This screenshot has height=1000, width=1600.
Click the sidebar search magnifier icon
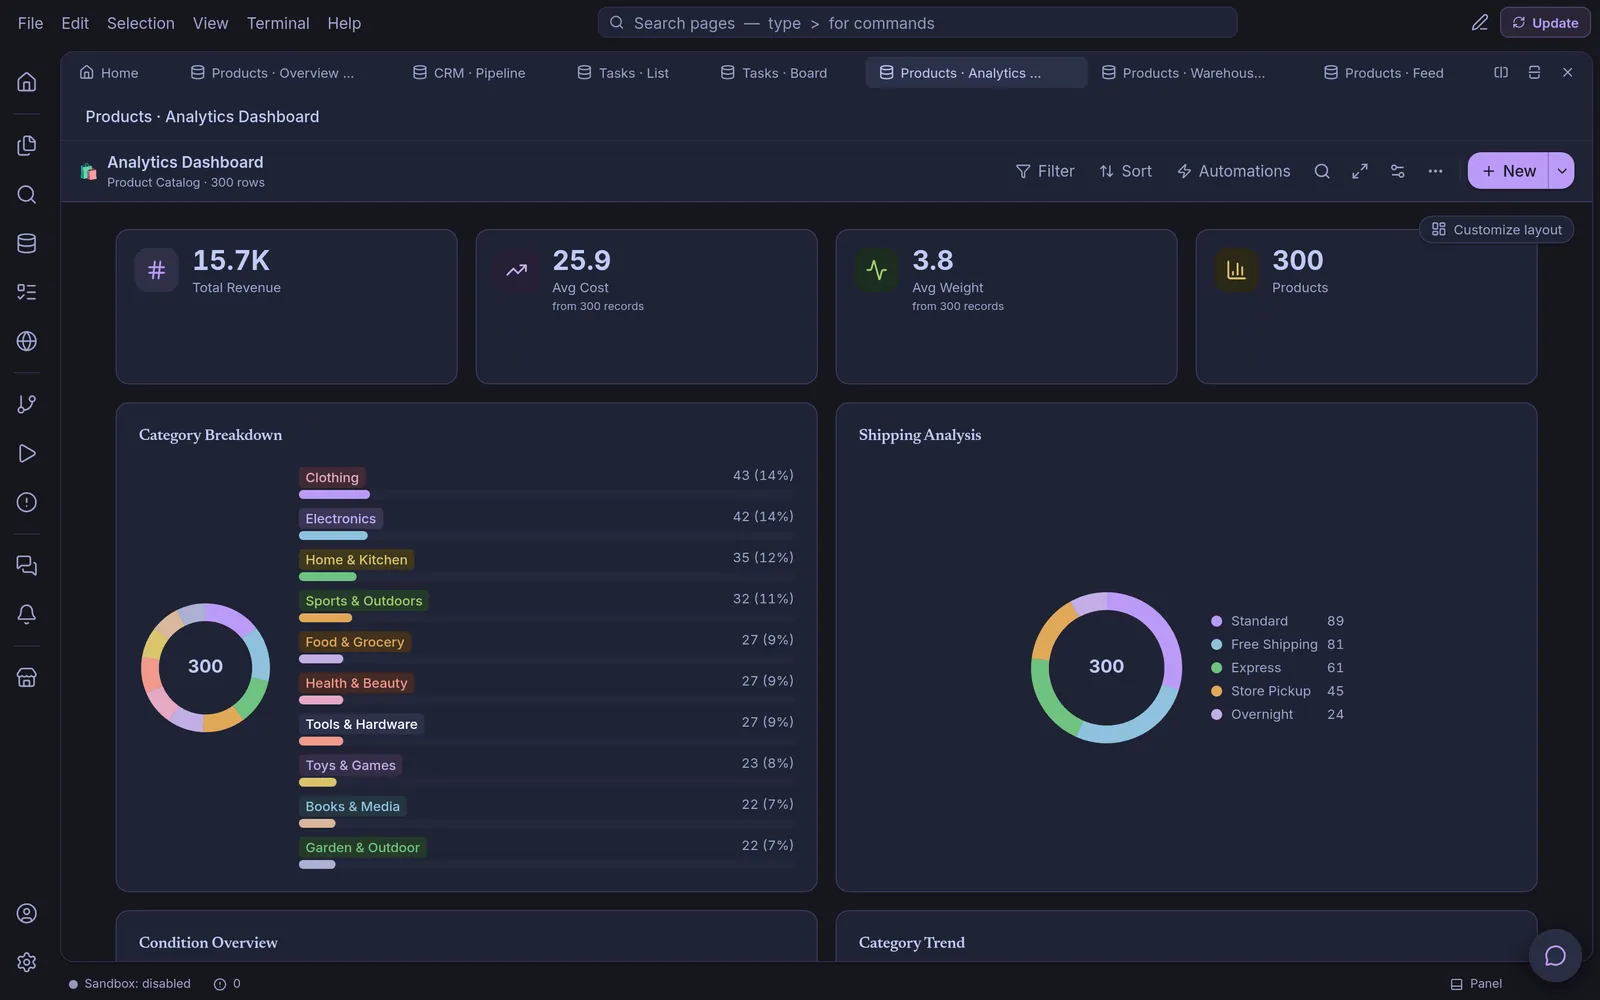pyautogui.click(x=27, y=195)
